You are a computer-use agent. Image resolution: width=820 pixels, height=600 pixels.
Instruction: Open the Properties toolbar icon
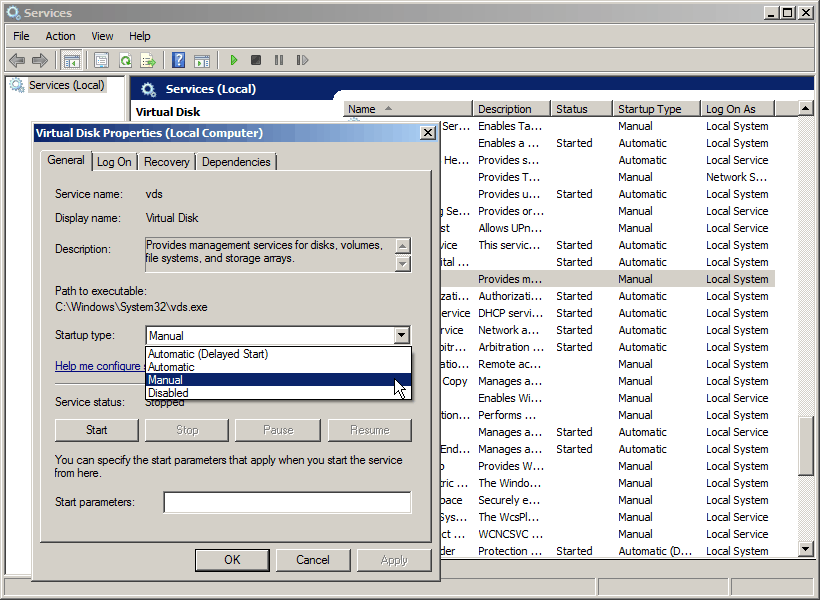(x=101, y=60)
